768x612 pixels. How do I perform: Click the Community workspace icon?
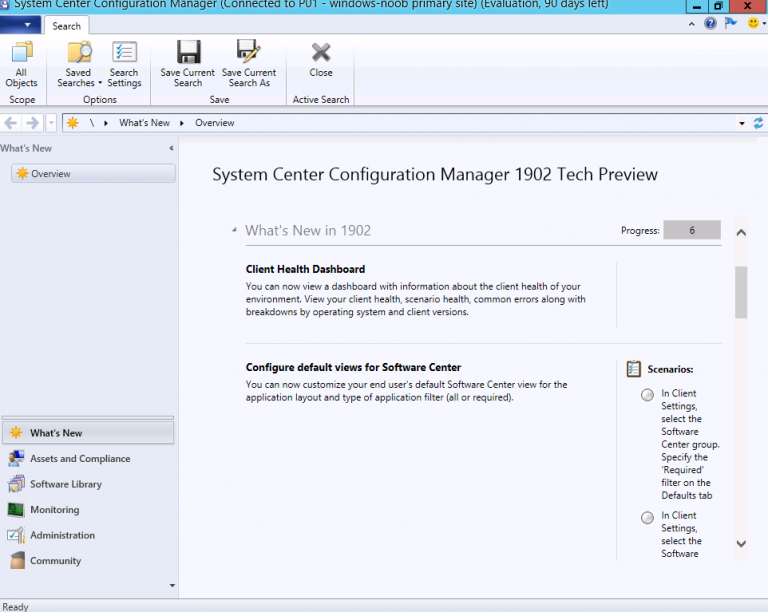coord(17,560)
